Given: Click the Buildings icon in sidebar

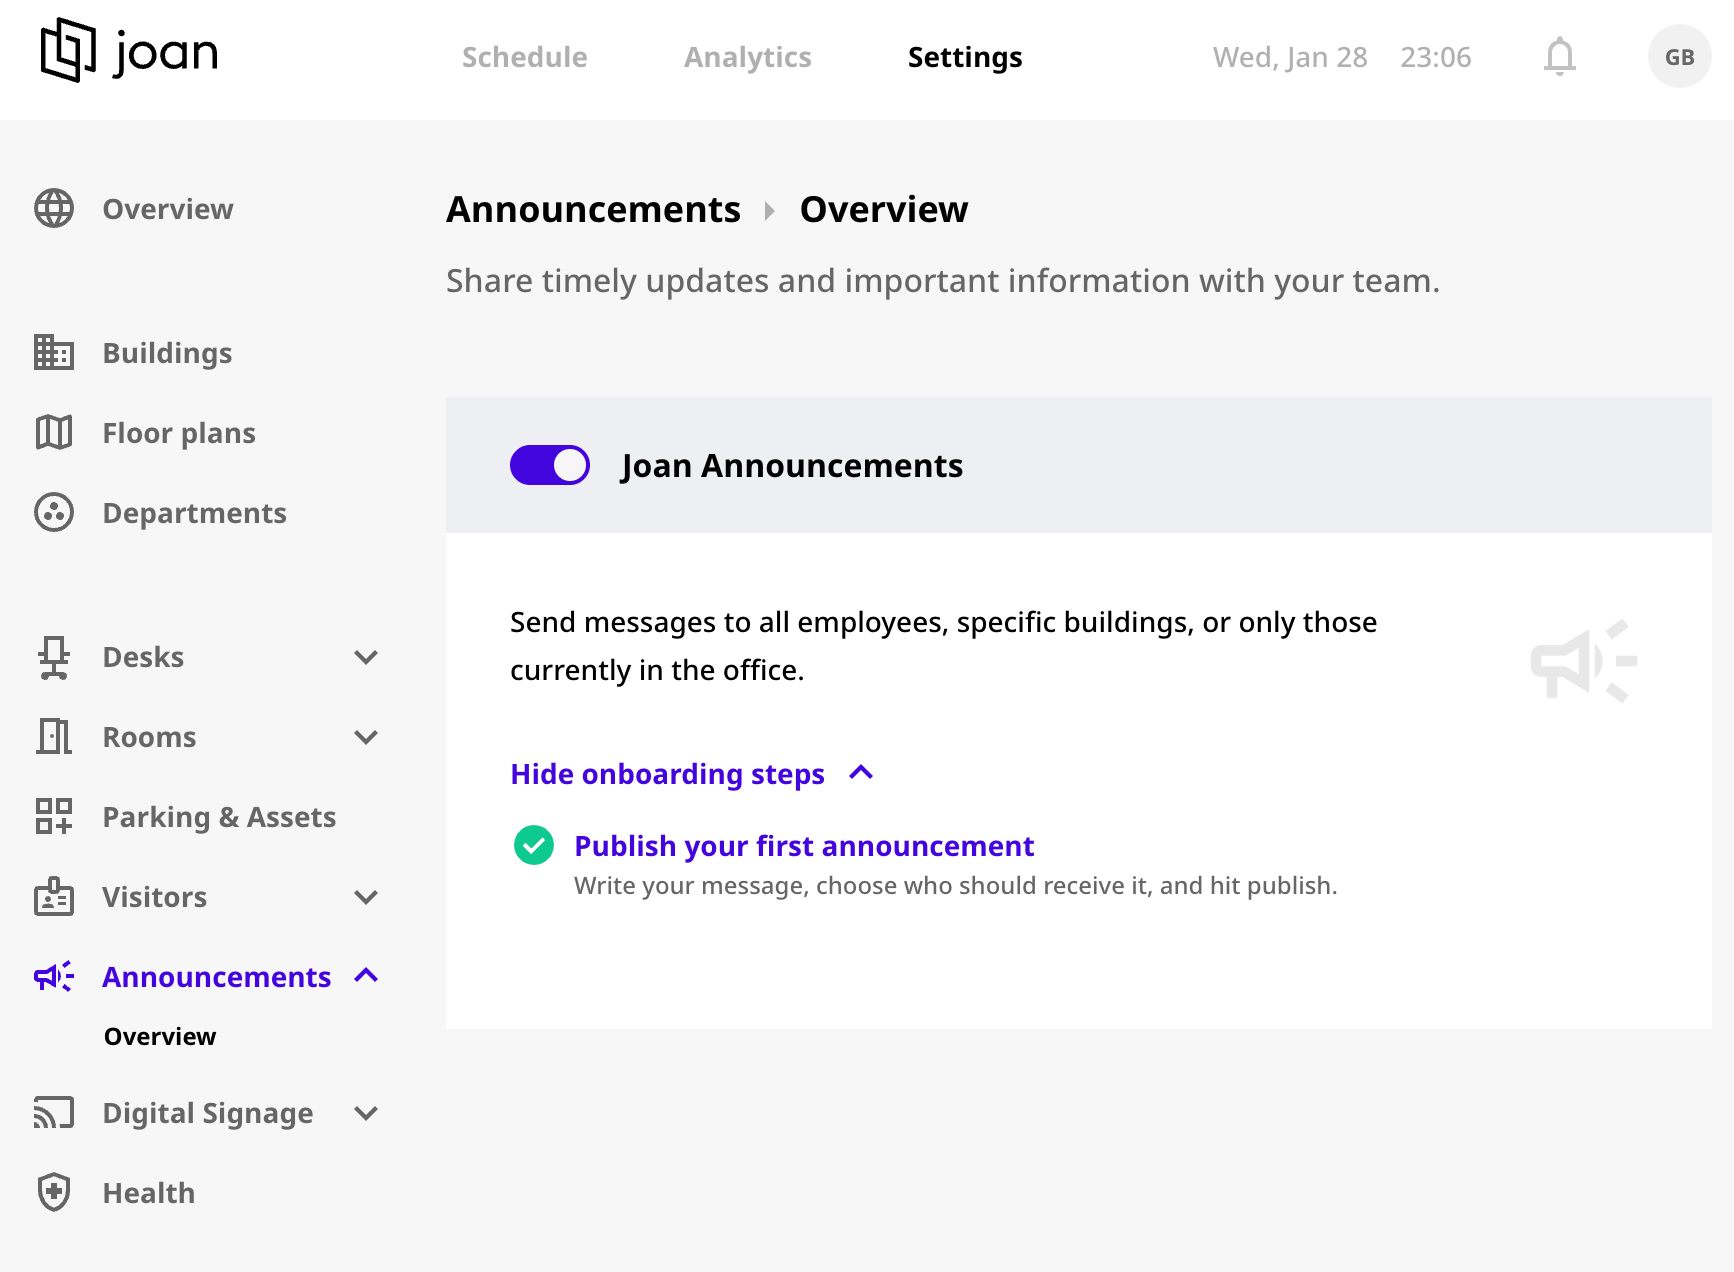Looking at the screenshot, I should coord(54,352).
